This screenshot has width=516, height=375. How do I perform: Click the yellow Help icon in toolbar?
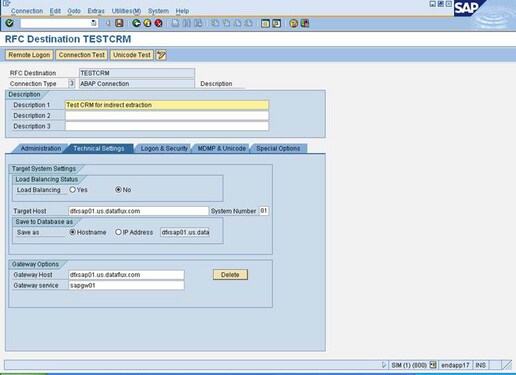coord(293,23)
